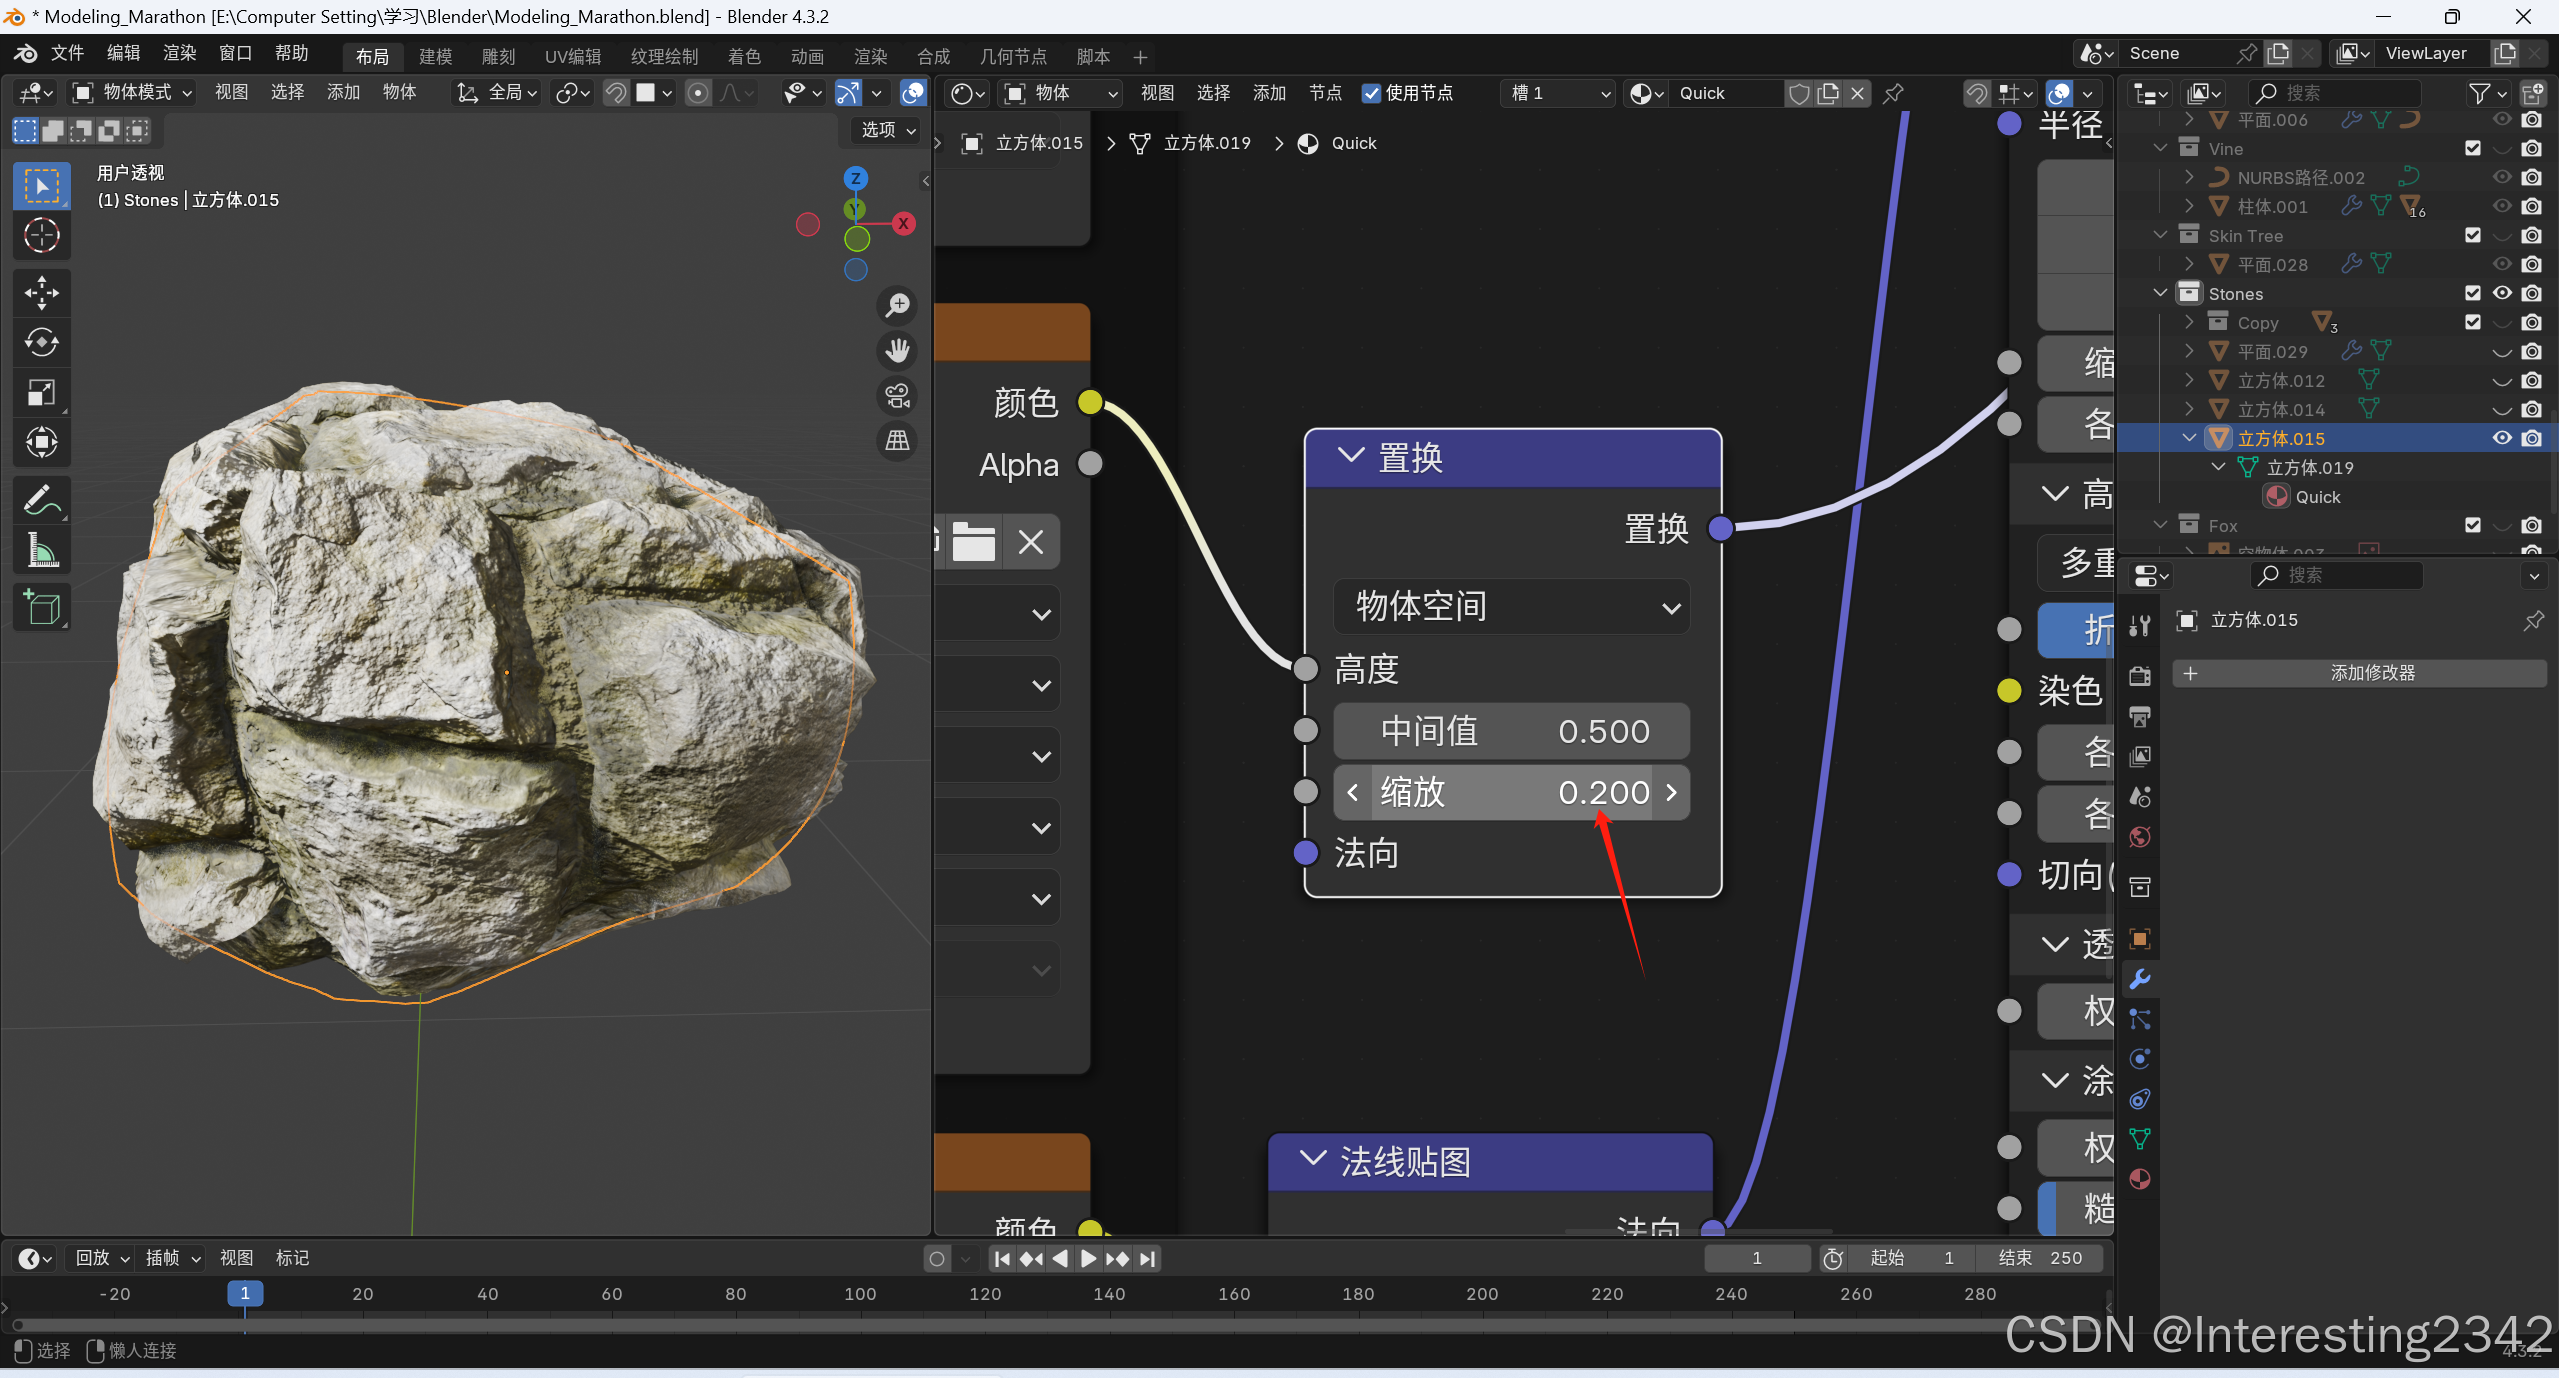Select the Measure ruler tool
This screenshot has width=2559, height=1378.
pos(41,549)
